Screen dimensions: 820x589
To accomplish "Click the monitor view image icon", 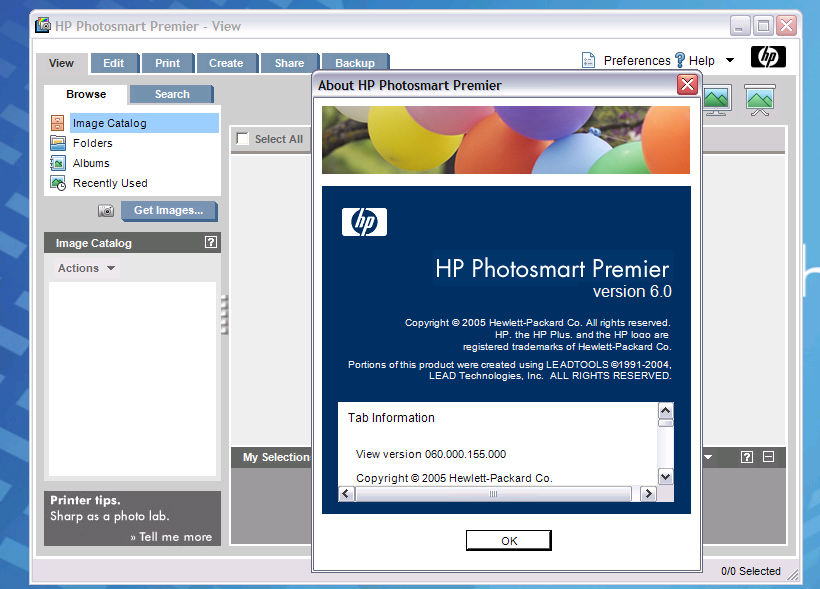I will pos(716,99).
